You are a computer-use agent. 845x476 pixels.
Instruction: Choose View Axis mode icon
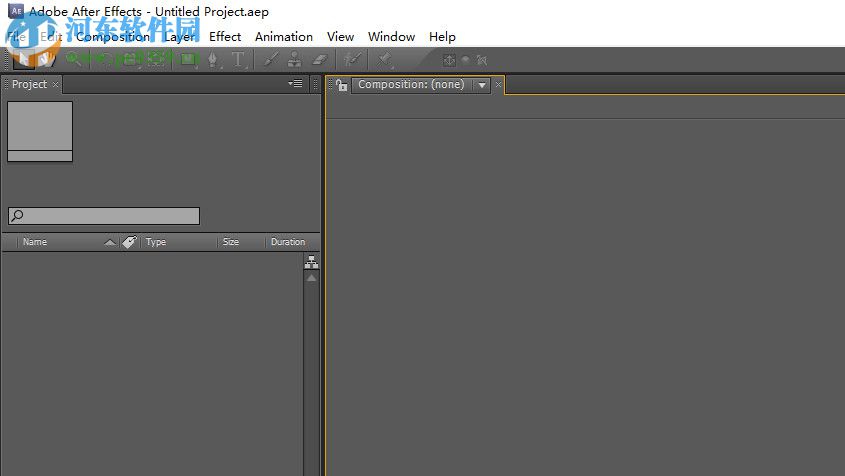tap(481, 60)
